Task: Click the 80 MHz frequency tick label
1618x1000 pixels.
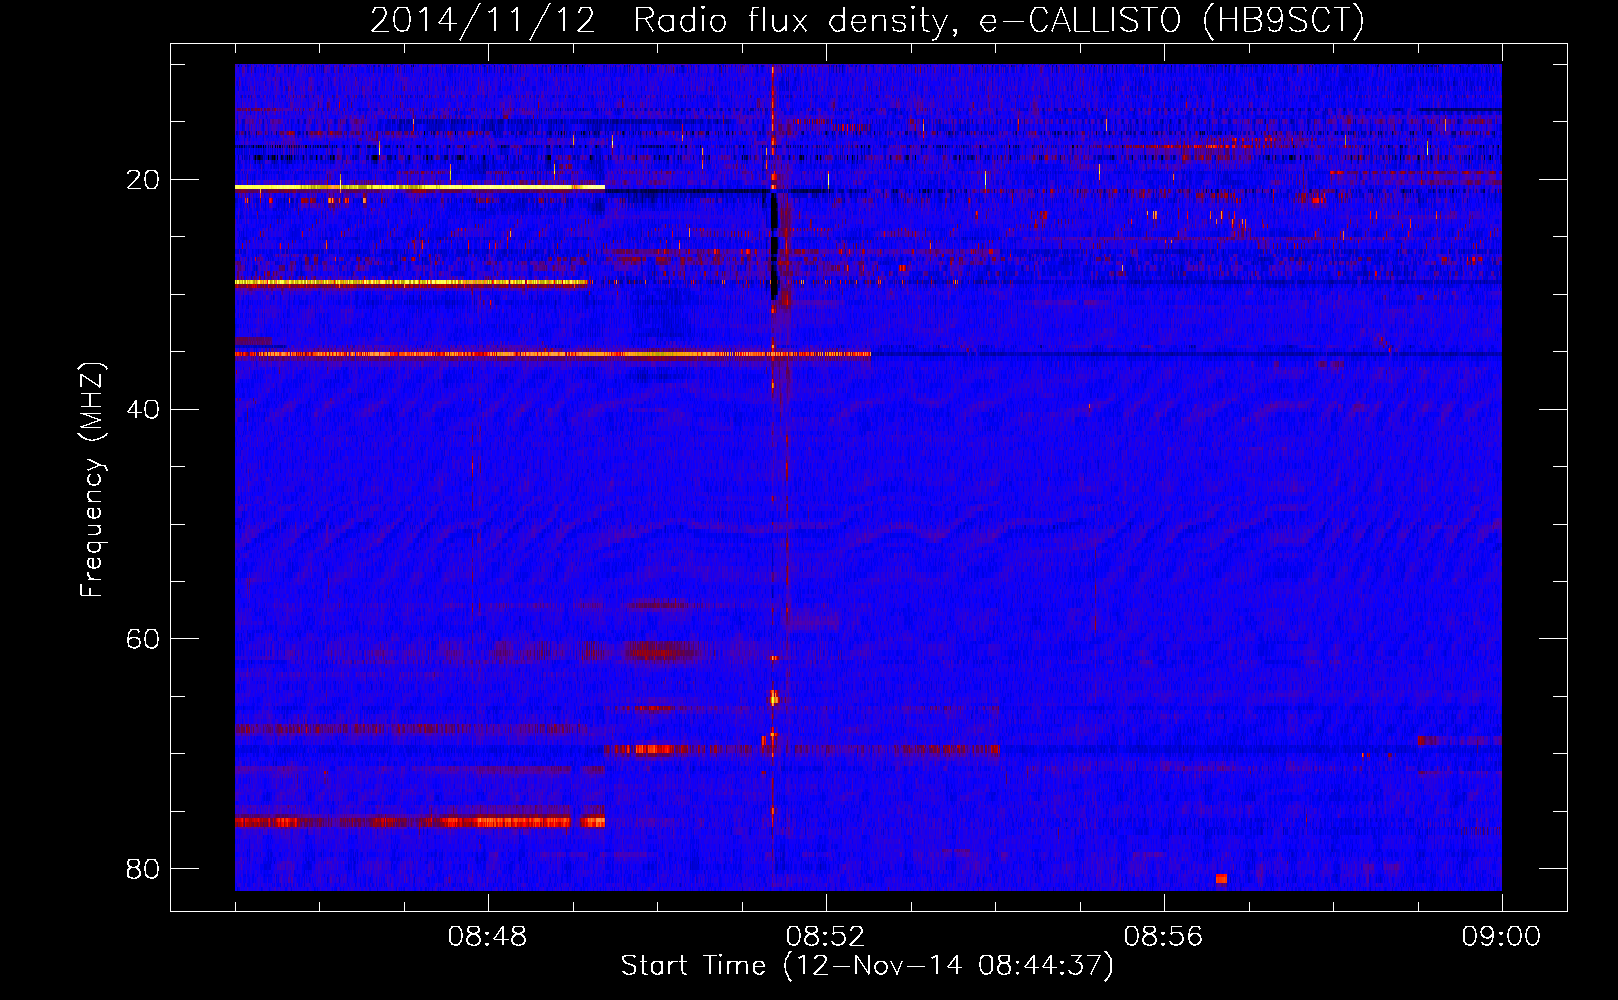Action: pos(143,868)
